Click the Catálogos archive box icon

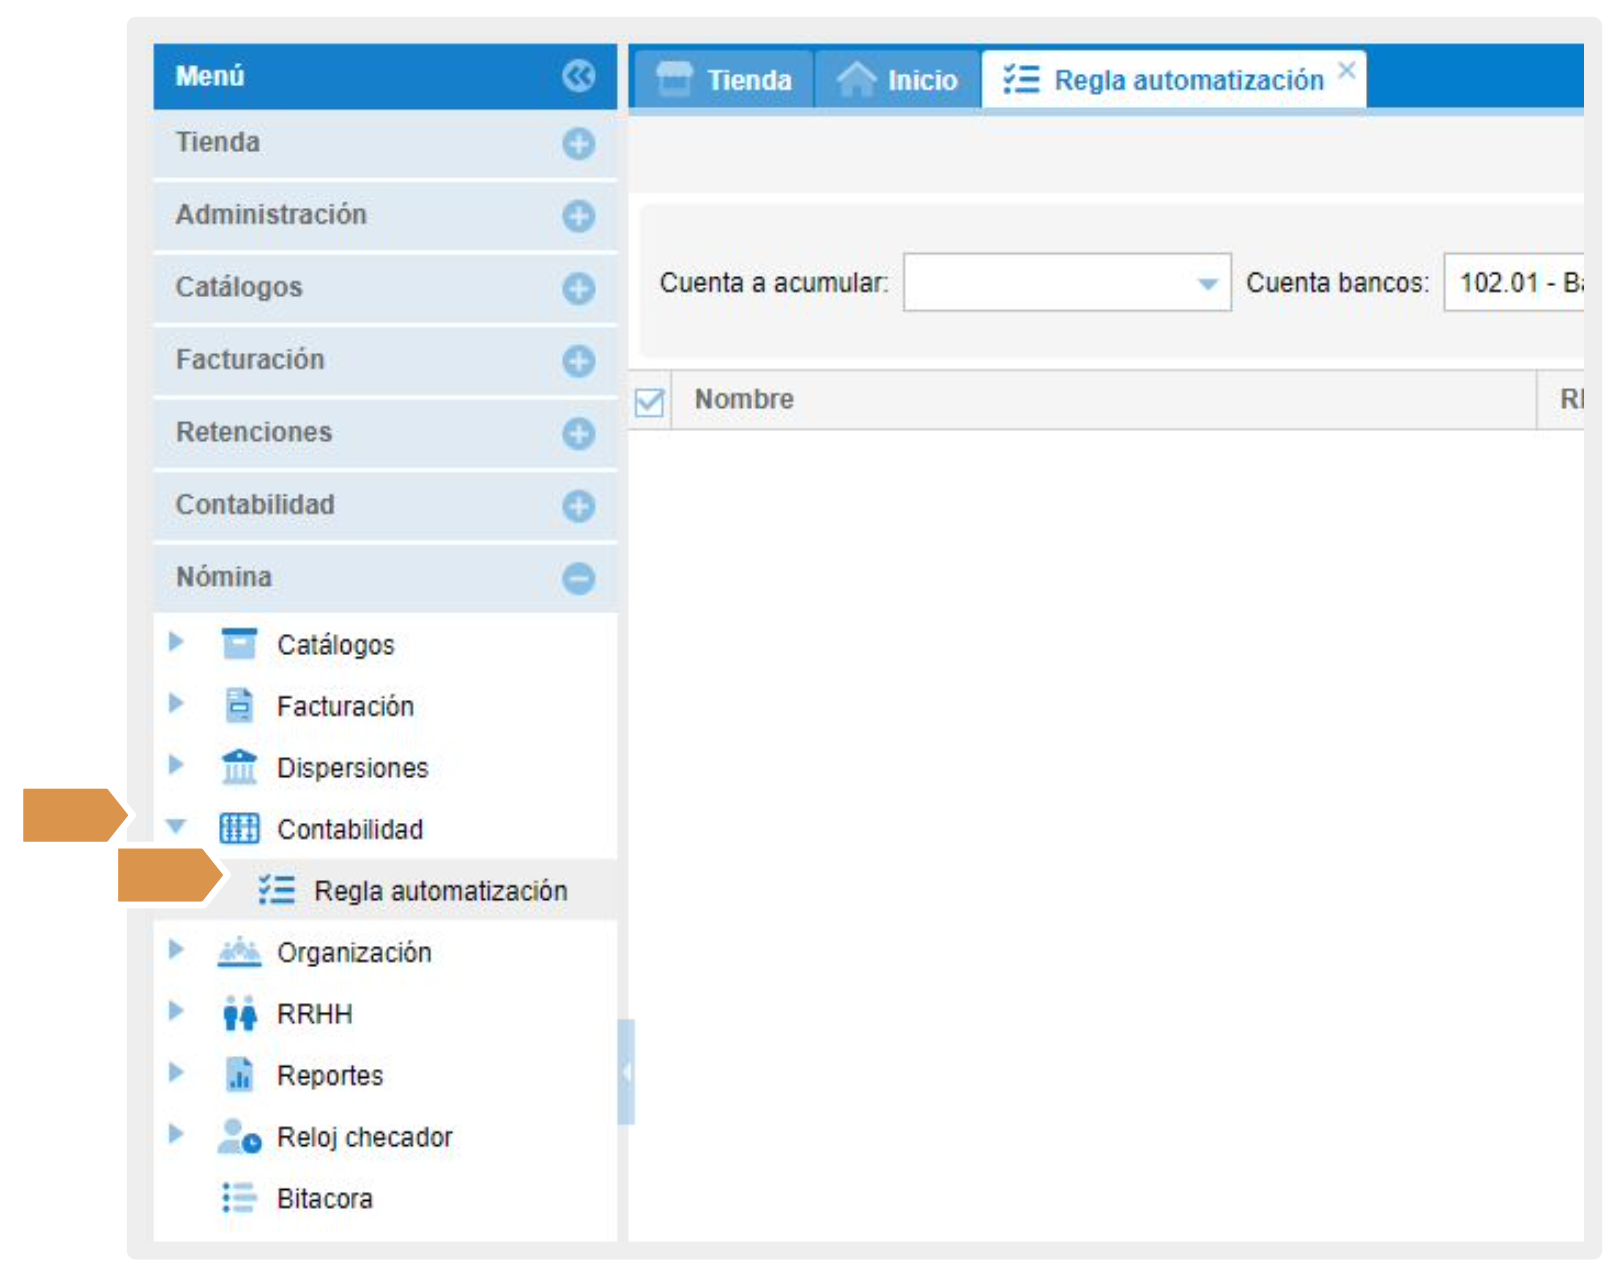click(x=239, y=644)
